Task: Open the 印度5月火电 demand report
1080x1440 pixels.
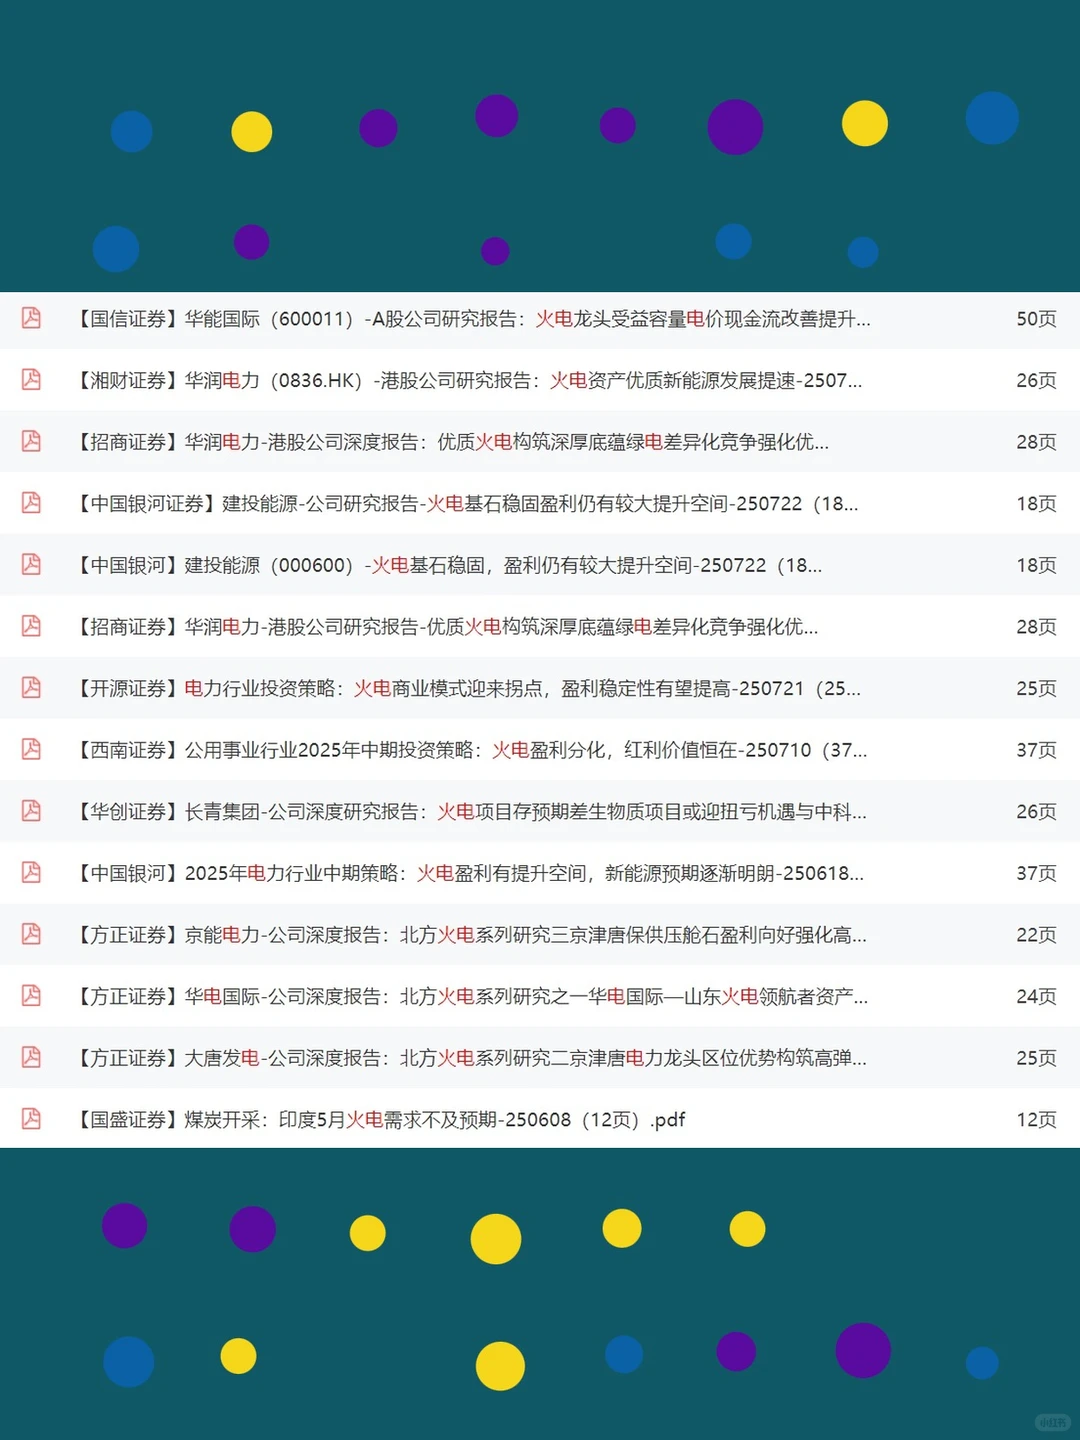Action: [380, 1120]
